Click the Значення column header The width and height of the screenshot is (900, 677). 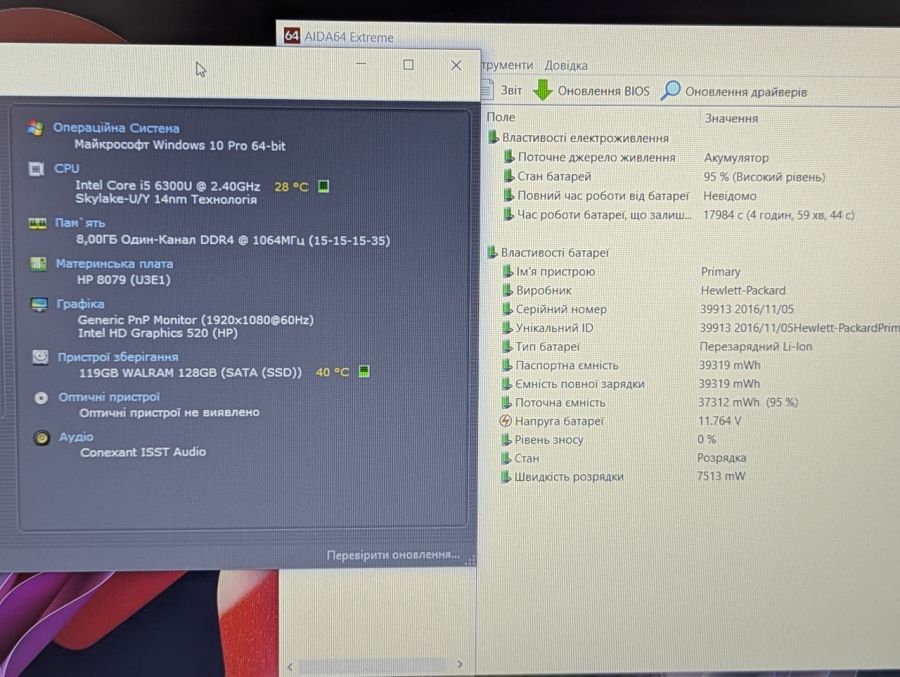coord(731,118)
